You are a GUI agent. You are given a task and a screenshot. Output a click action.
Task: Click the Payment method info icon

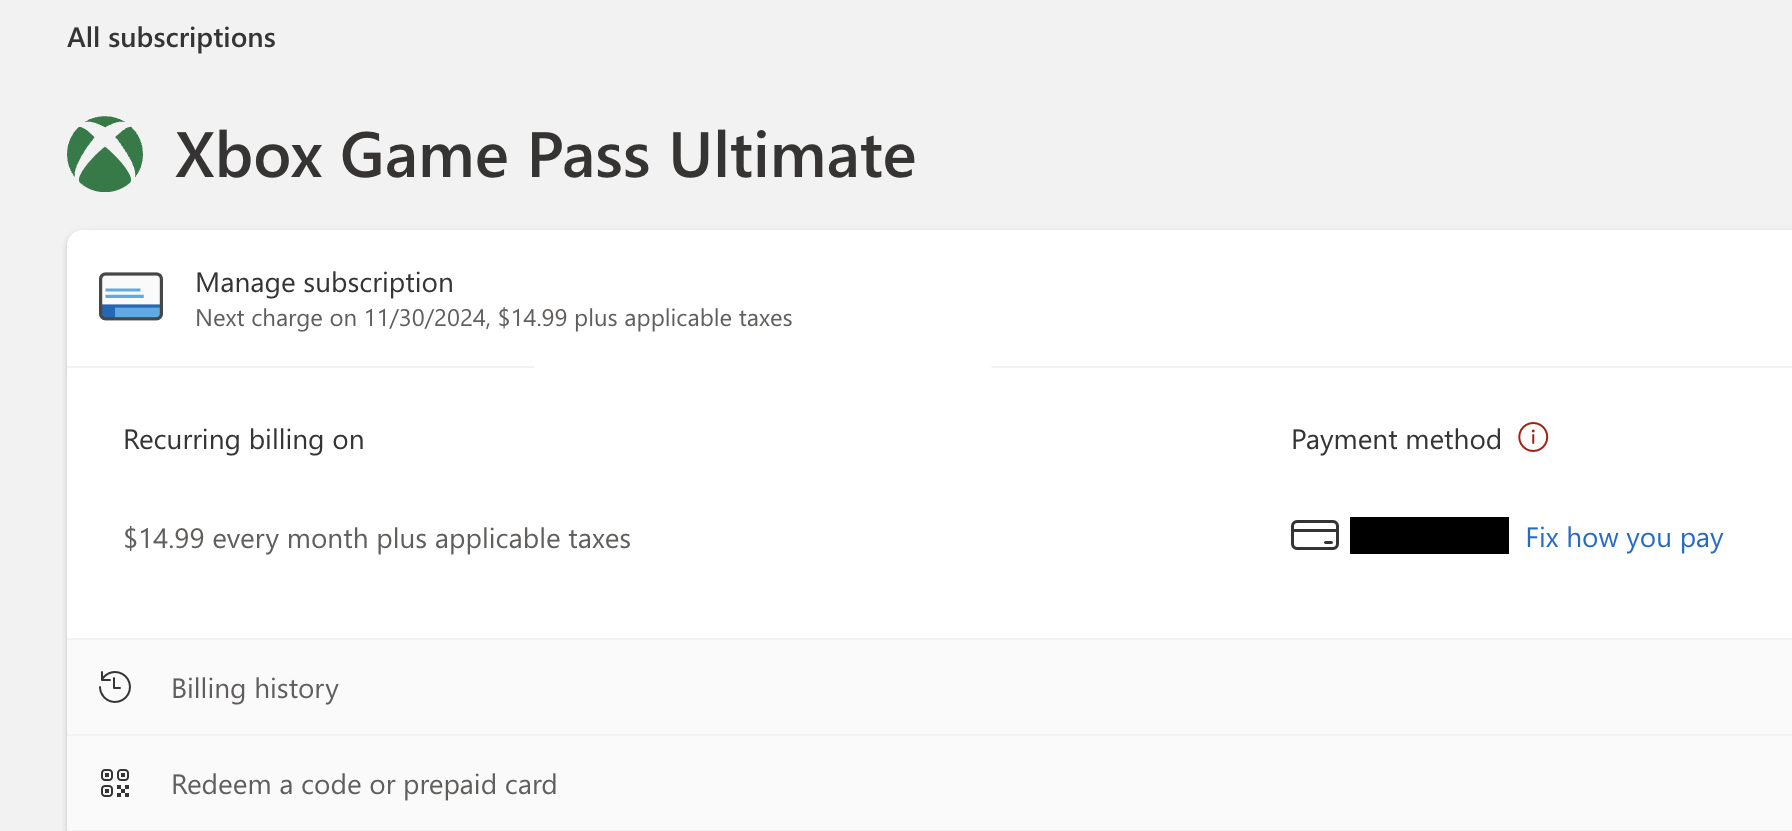(1533, 437)
